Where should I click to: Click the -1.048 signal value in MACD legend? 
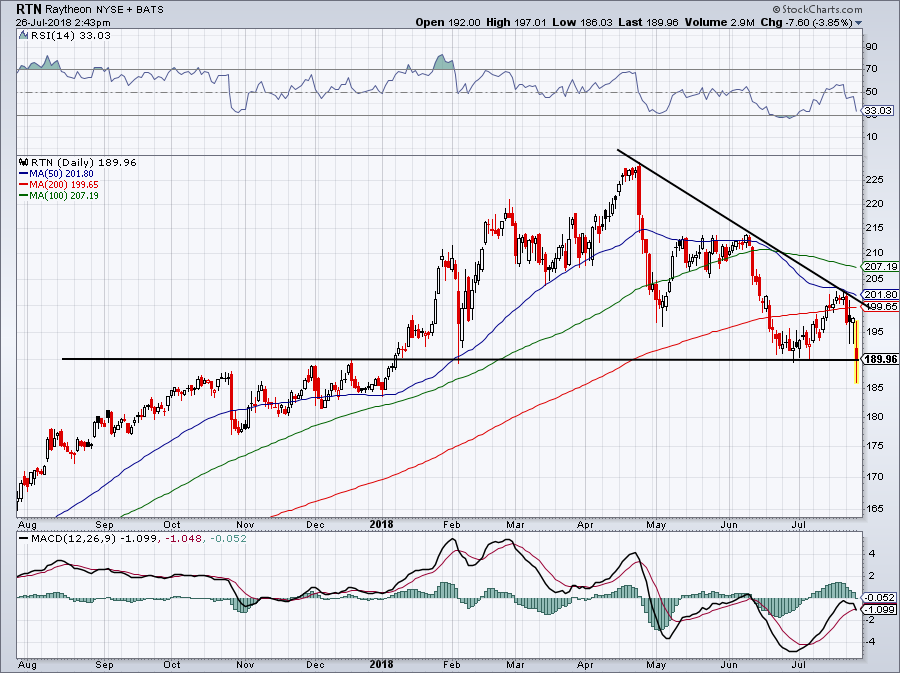[184, 539]
